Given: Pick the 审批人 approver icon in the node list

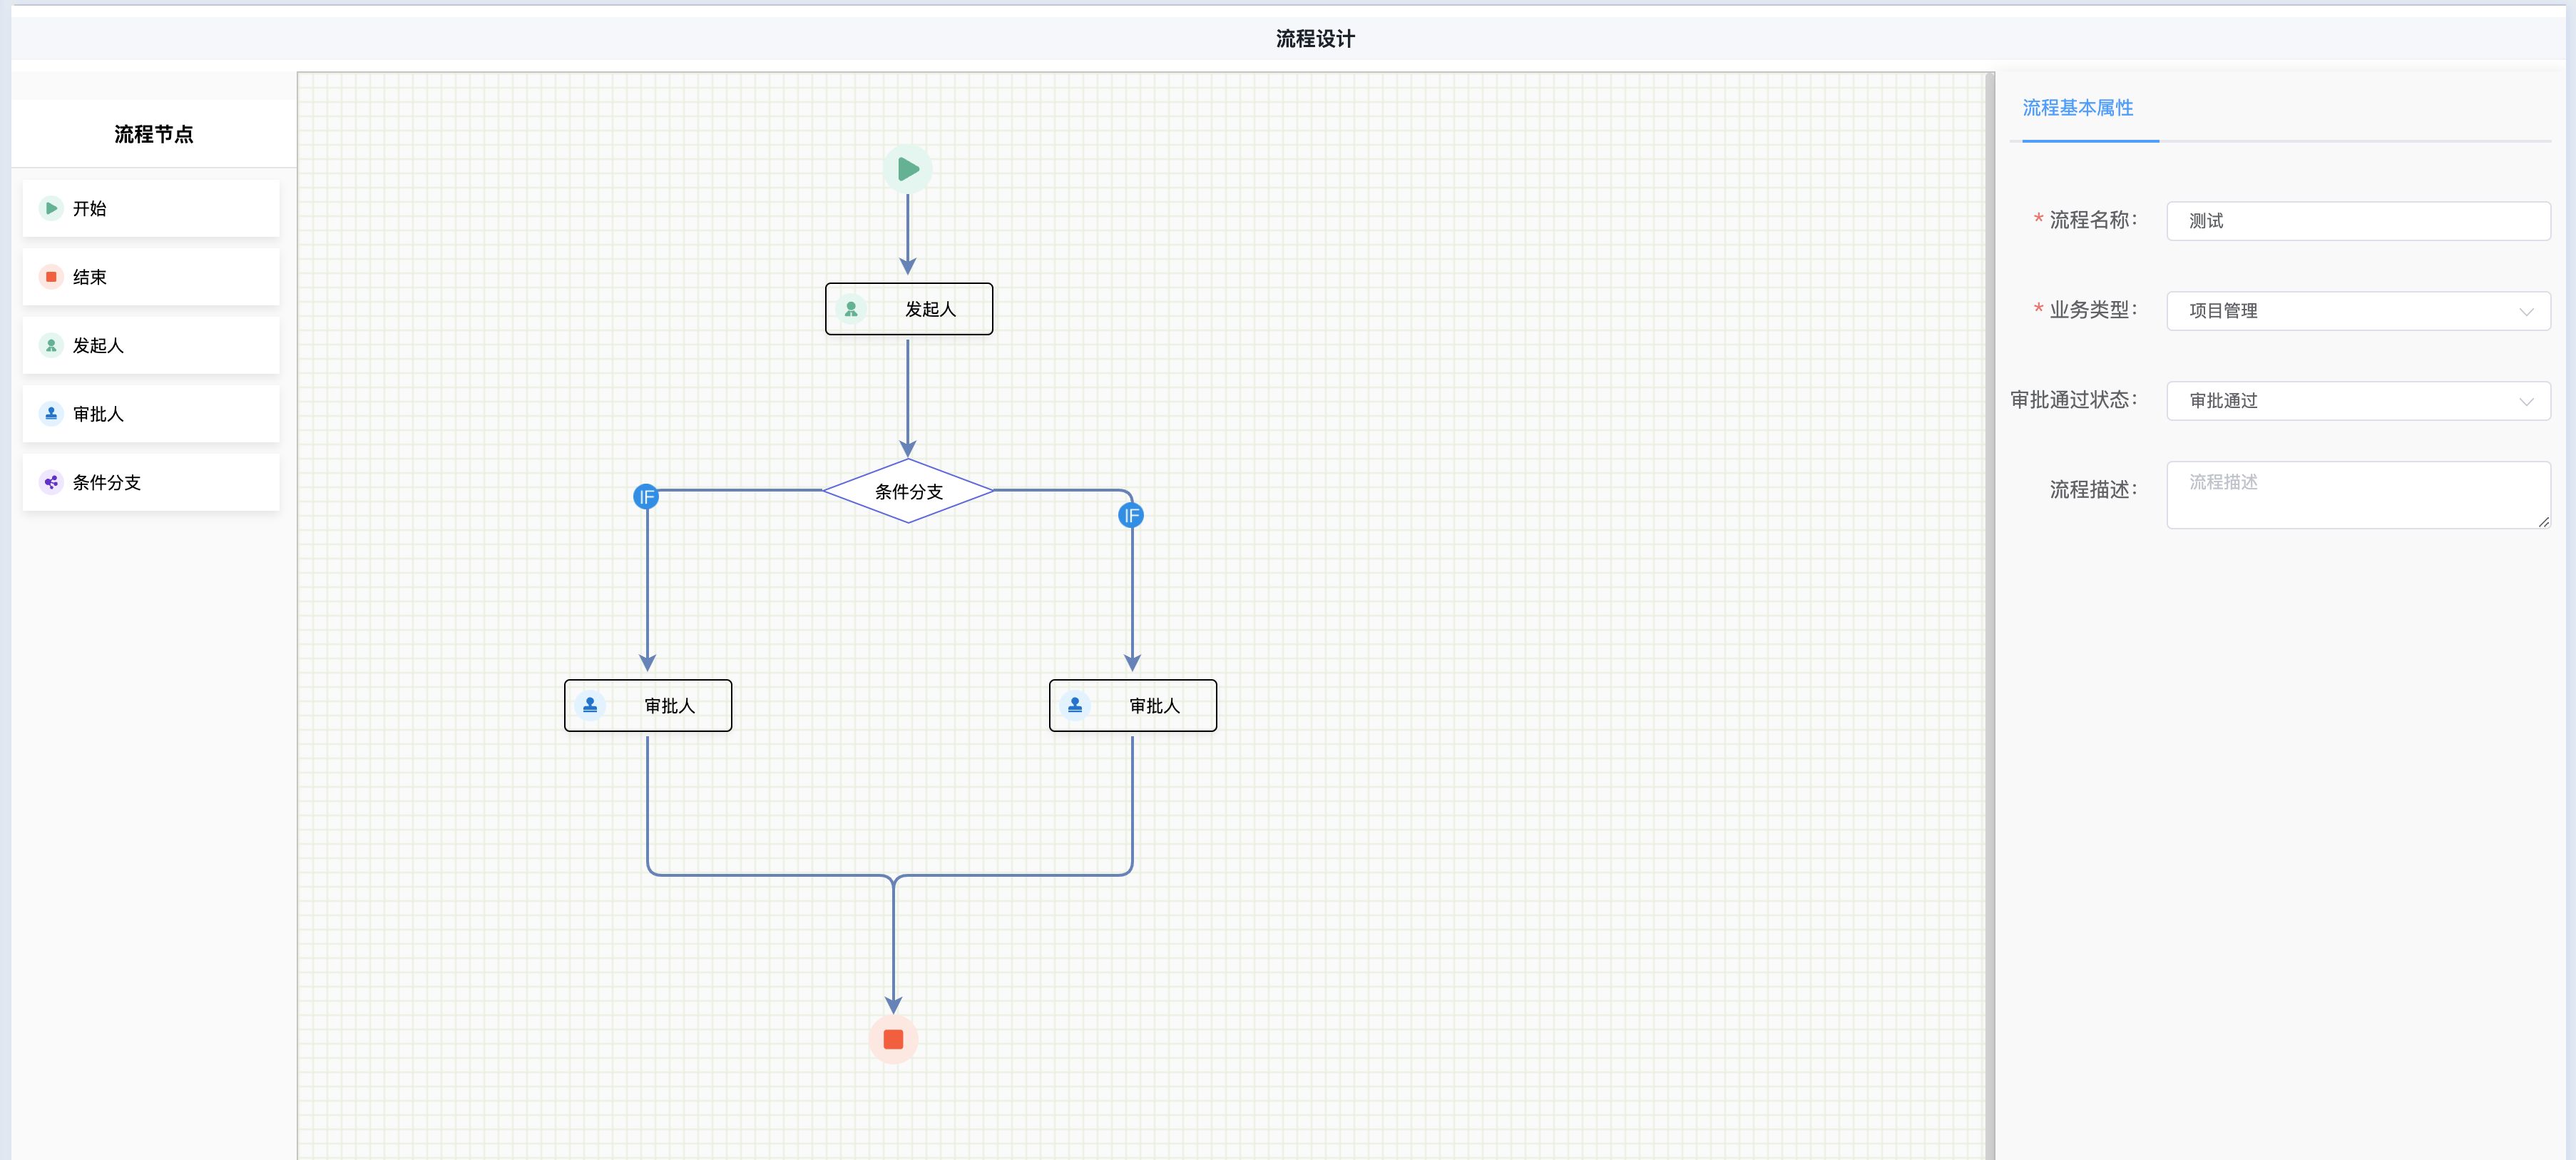Looking at the screenshot, I should point(51,413).
